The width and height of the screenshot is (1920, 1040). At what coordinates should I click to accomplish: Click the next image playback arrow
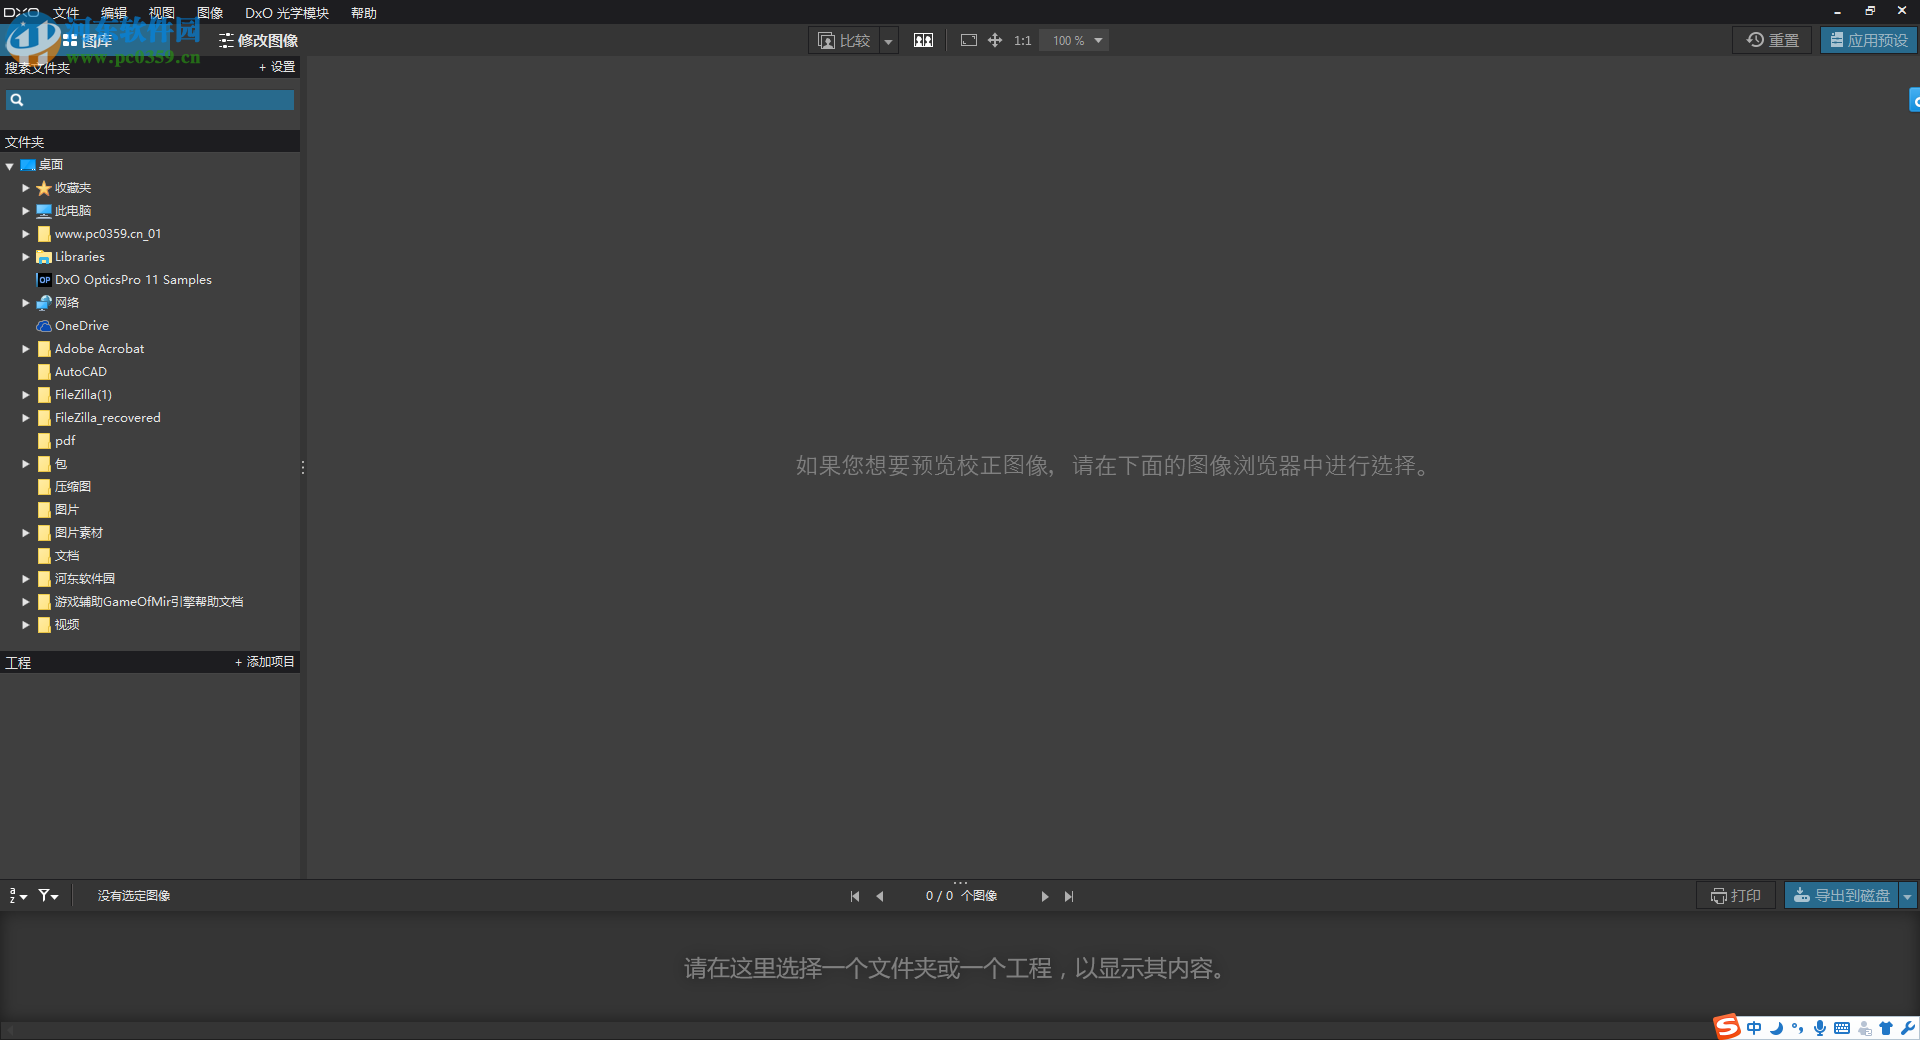1045,896
